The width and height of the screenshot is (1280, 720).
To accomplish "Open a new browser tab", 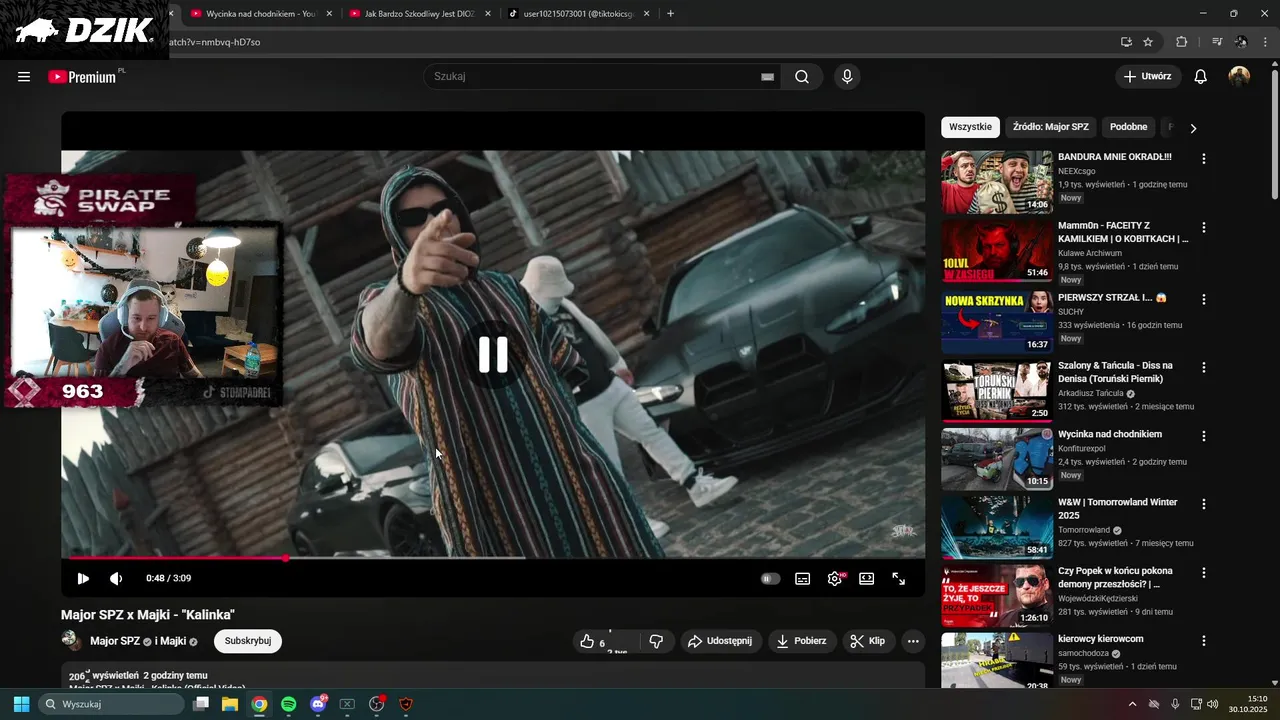I will click(670, 14).
